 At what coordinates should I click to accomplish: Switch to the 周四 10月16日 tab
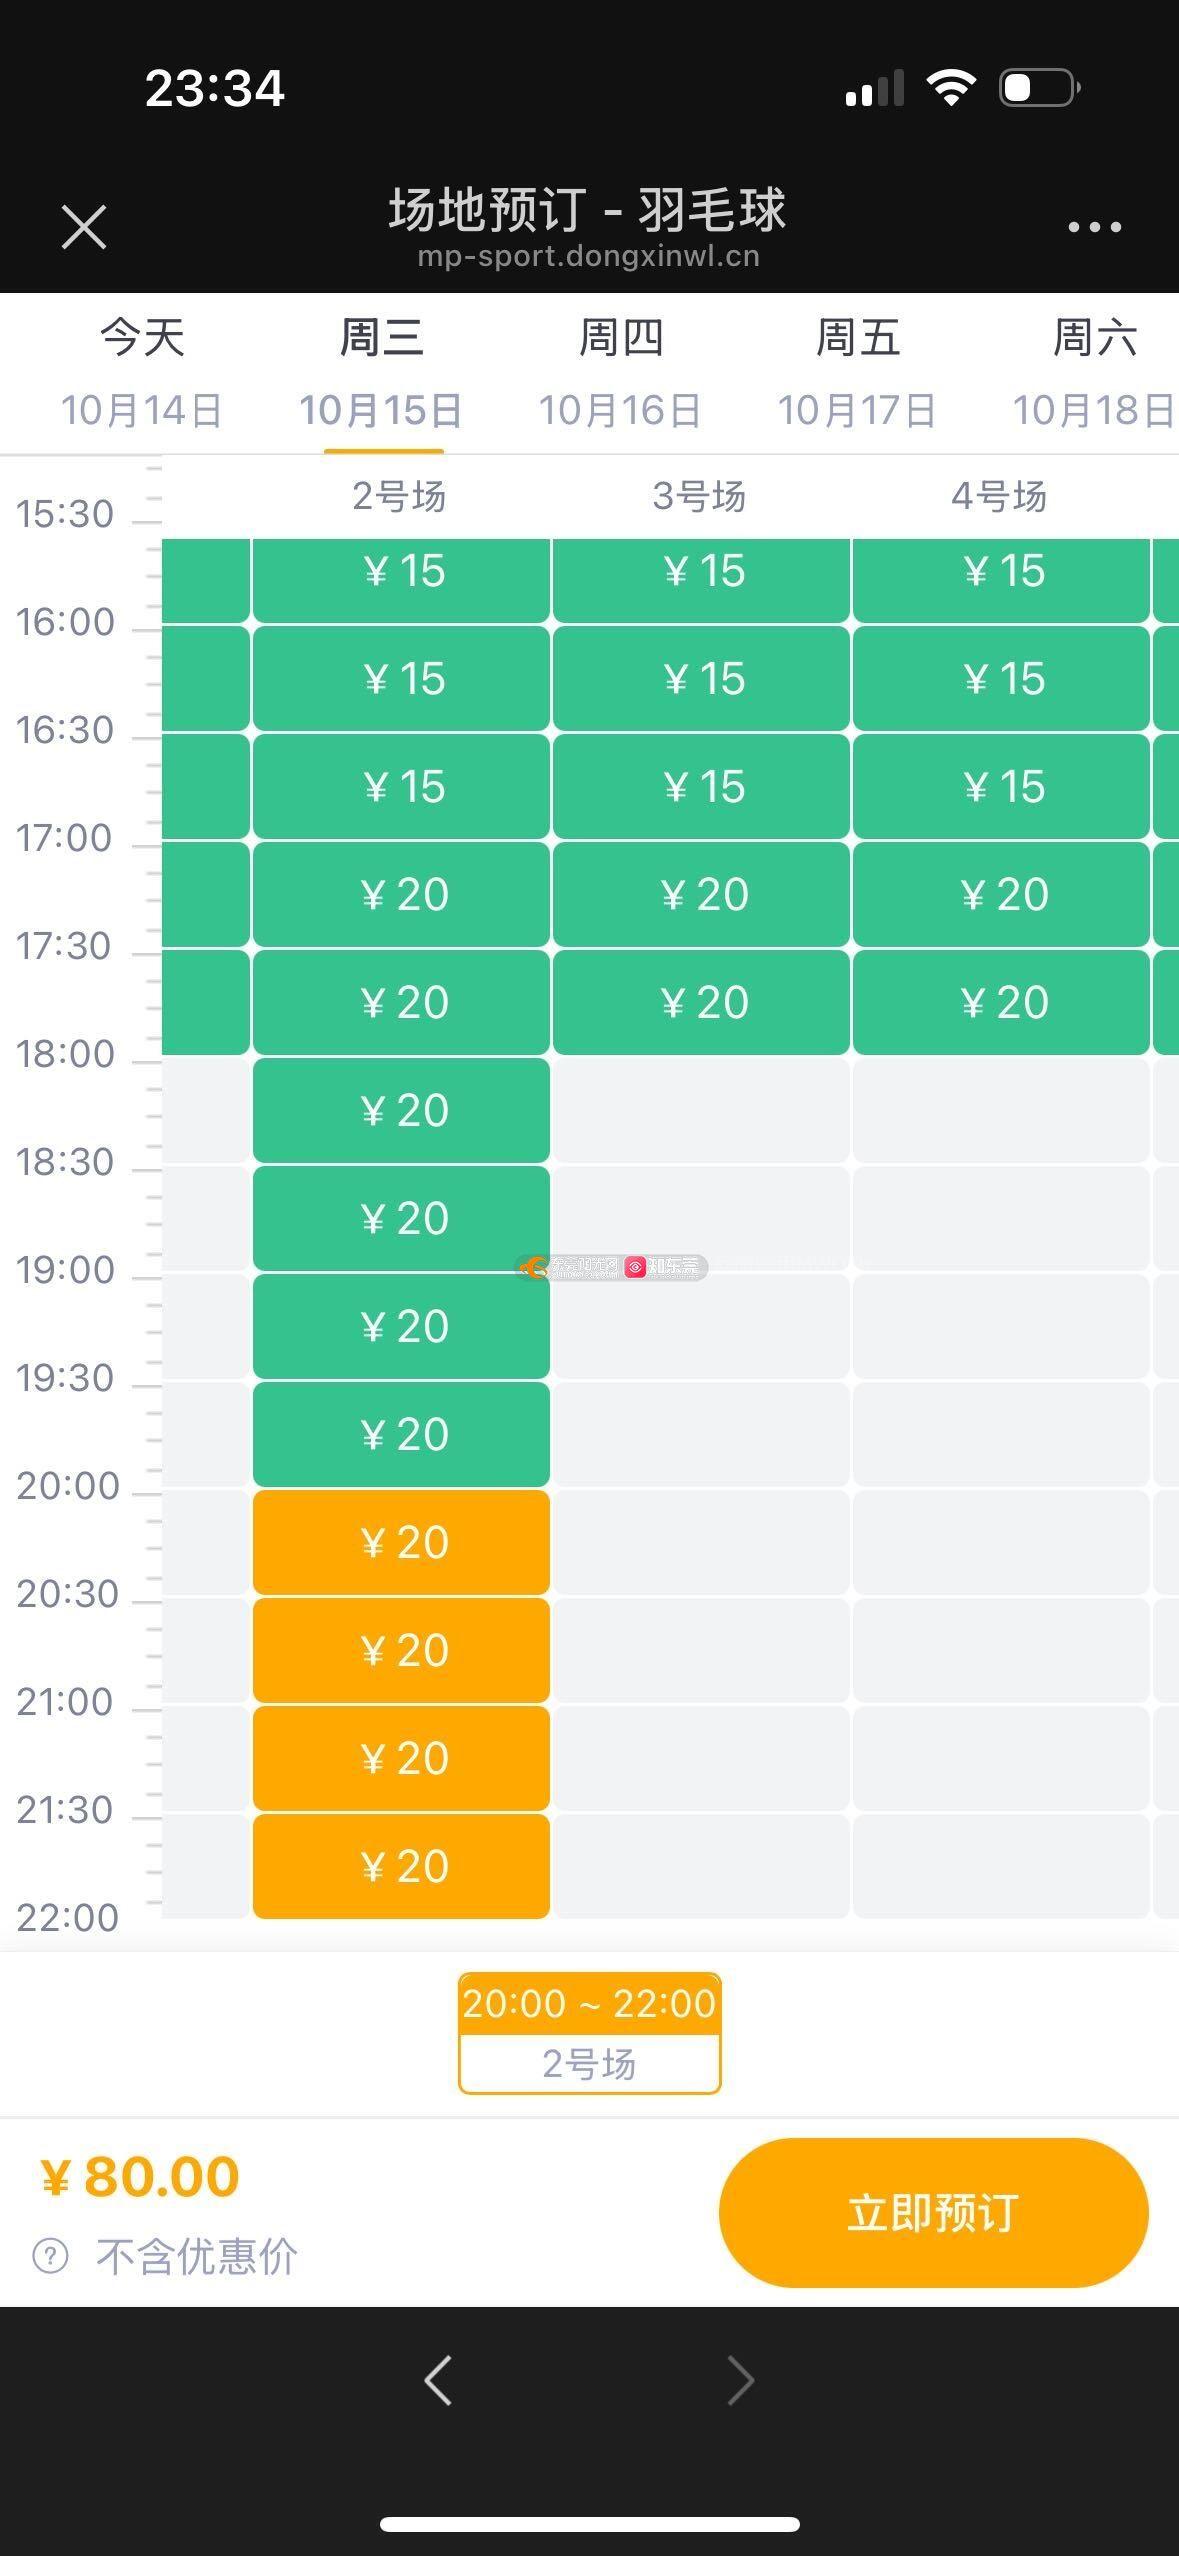pyautogui.click(x=620, y=372)
